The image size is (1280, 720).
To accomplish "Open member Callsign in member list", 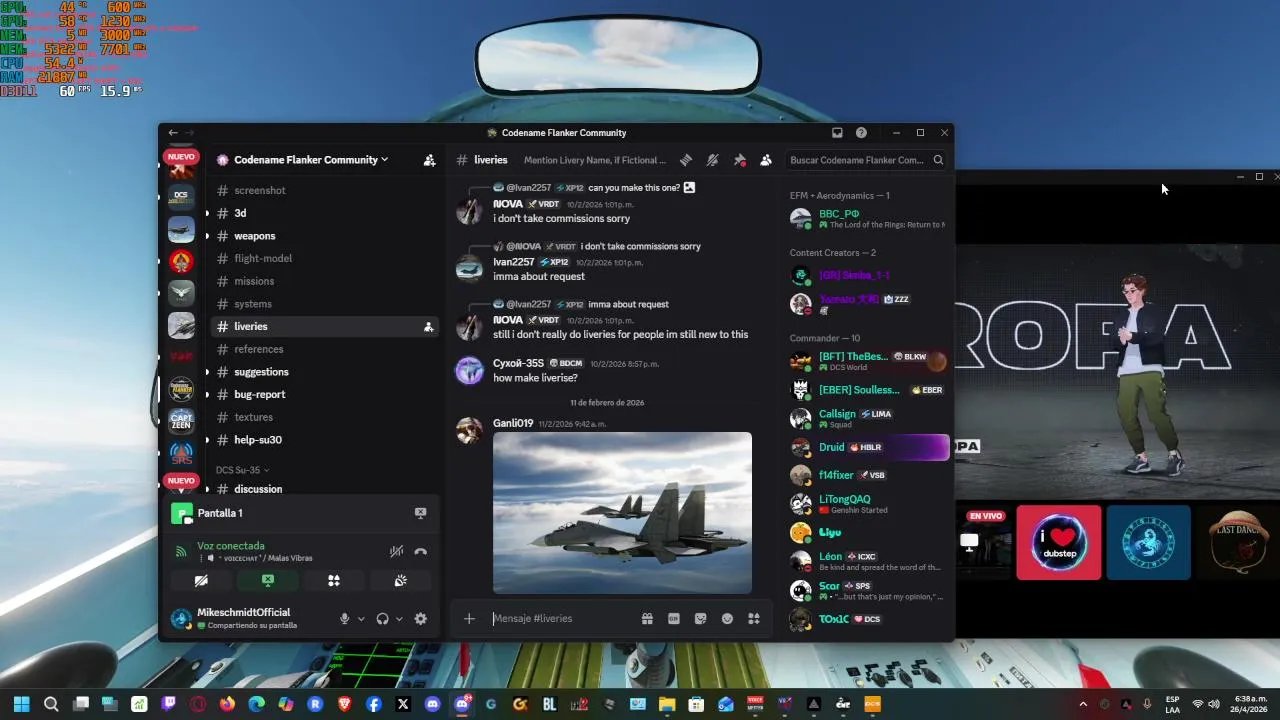I will coord(866,418).
